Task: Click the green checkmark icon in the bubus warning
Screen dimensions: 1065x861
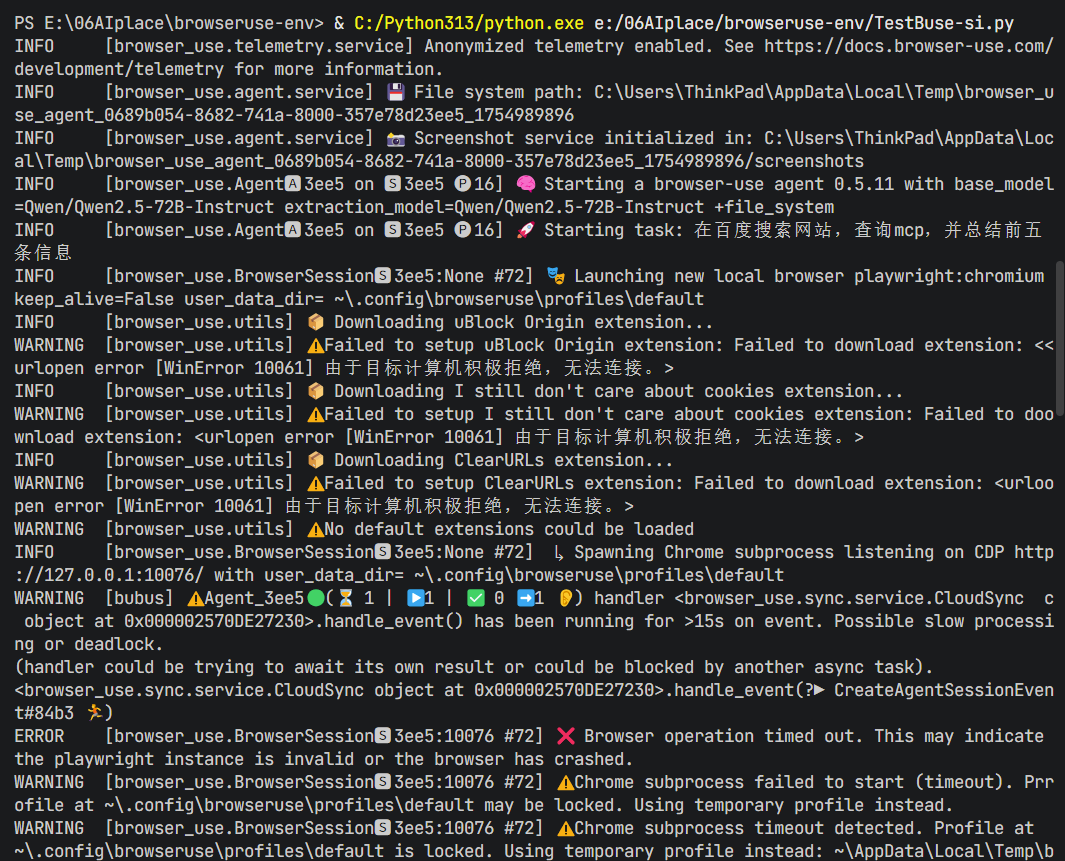Action: click(475, 599)
